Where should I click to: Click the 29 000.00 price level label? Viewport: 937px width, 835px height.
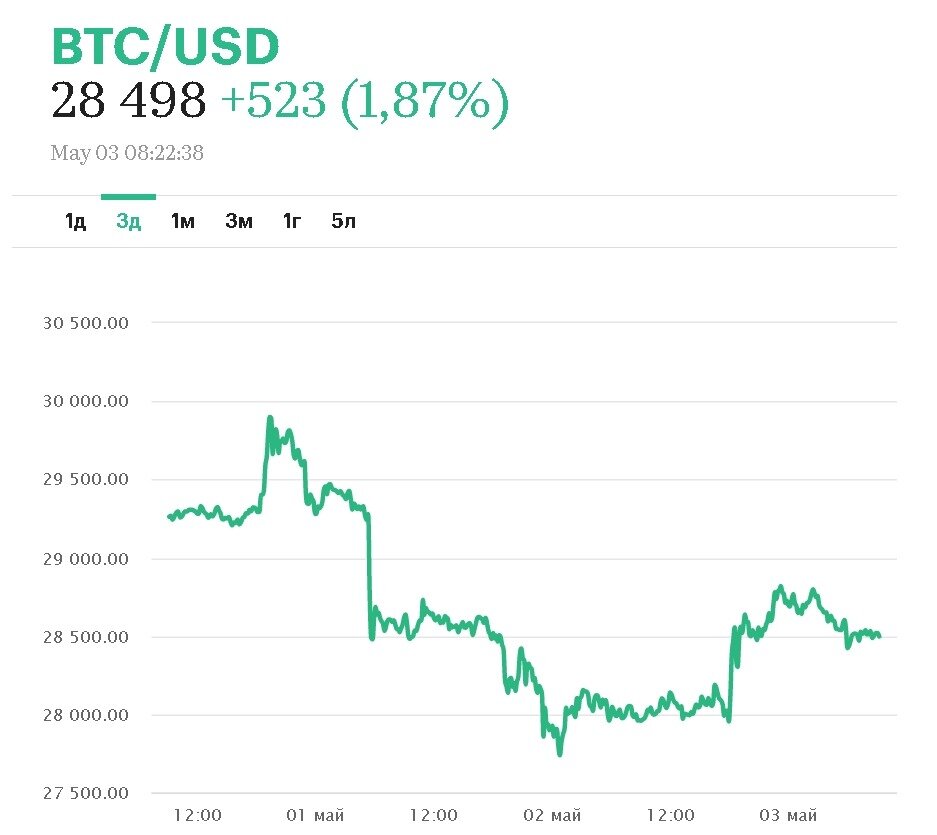(x=88, y=558)
